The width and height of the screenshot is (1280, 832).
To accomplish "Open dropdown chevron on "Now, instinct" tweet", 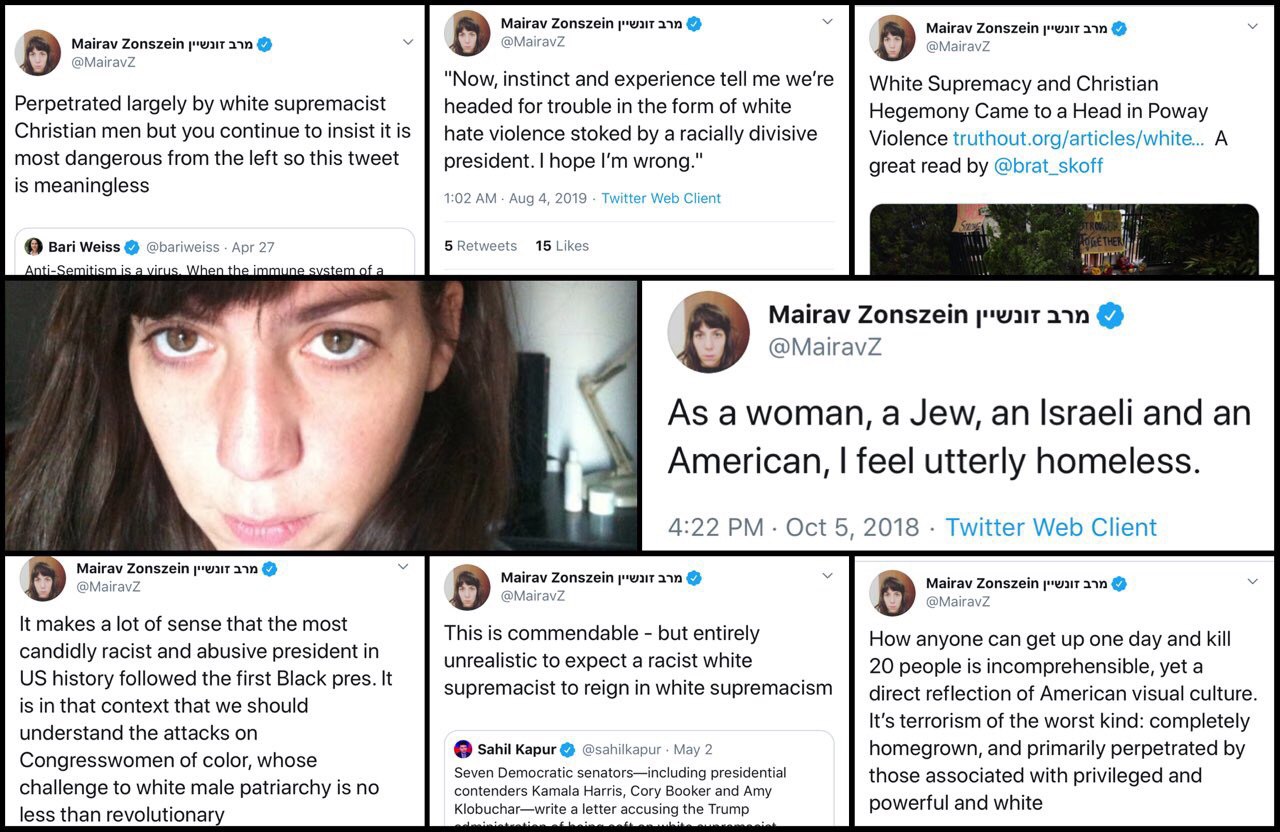I will tap(827, 22).
